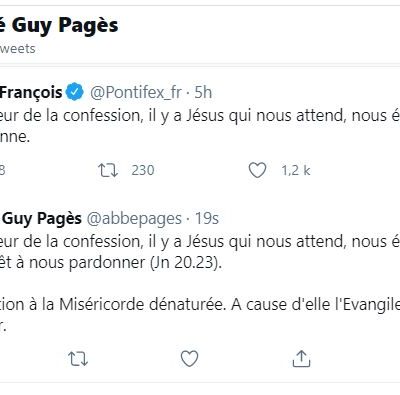
Task: Like the abbepages tweet with the heart
Action: 189,359
